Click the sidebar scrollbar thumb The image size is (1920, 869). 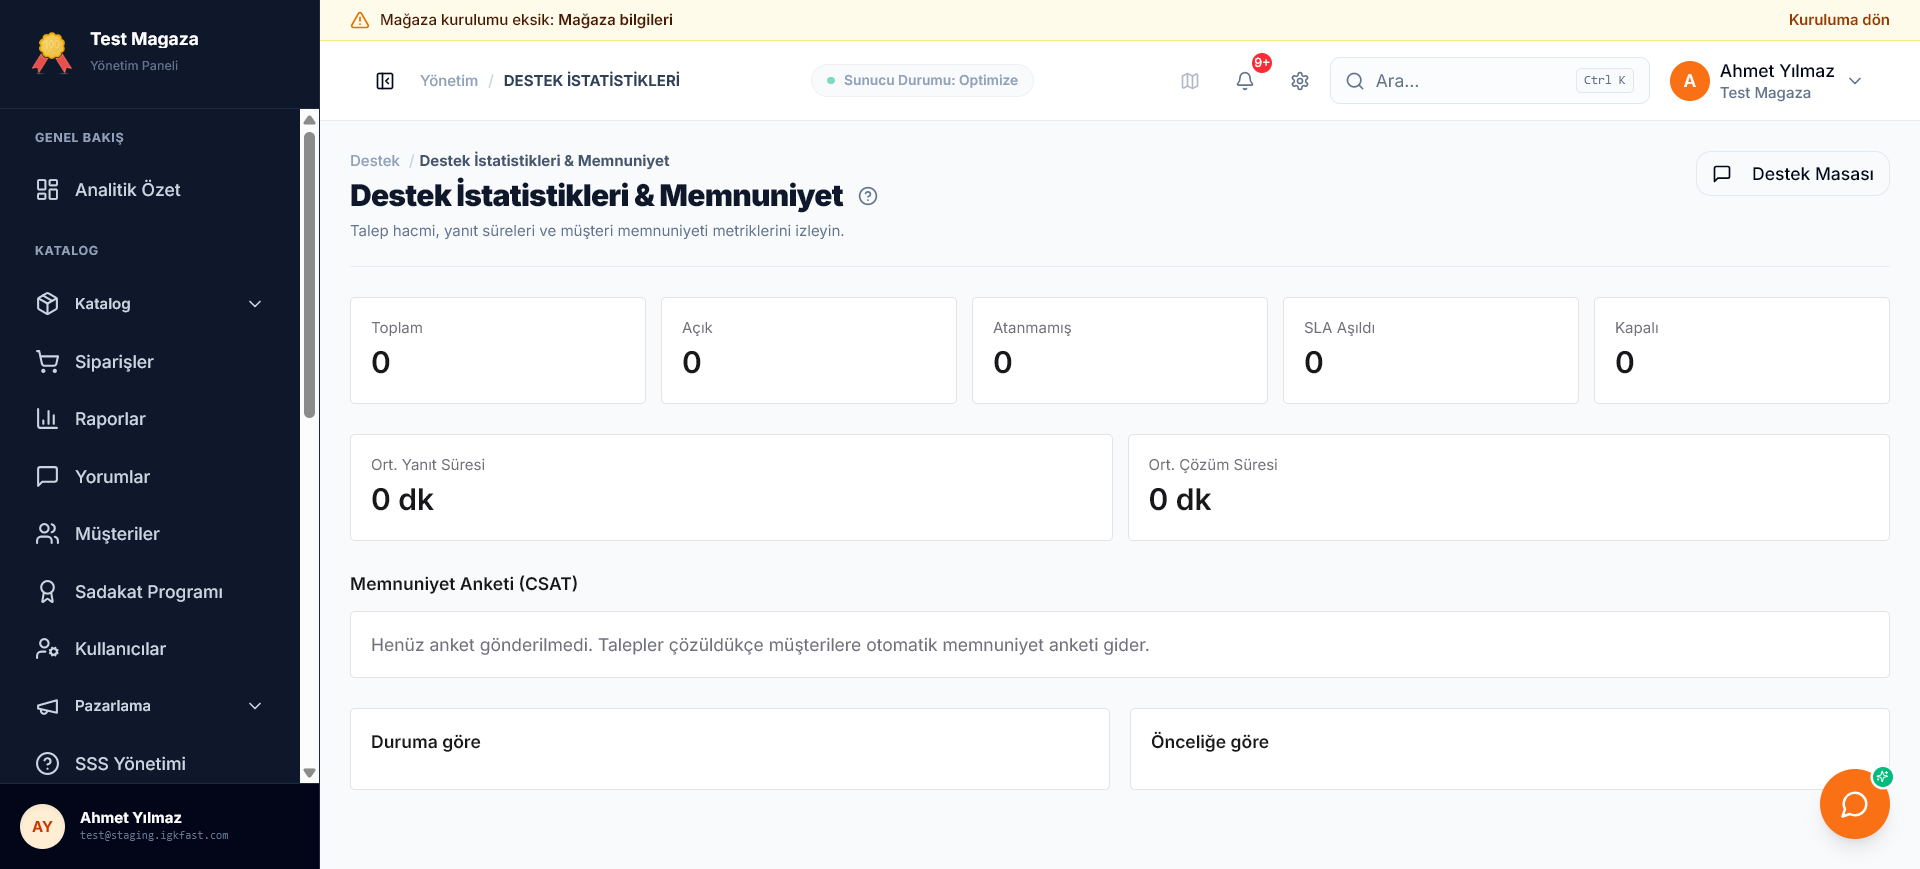tap(309, 275)
